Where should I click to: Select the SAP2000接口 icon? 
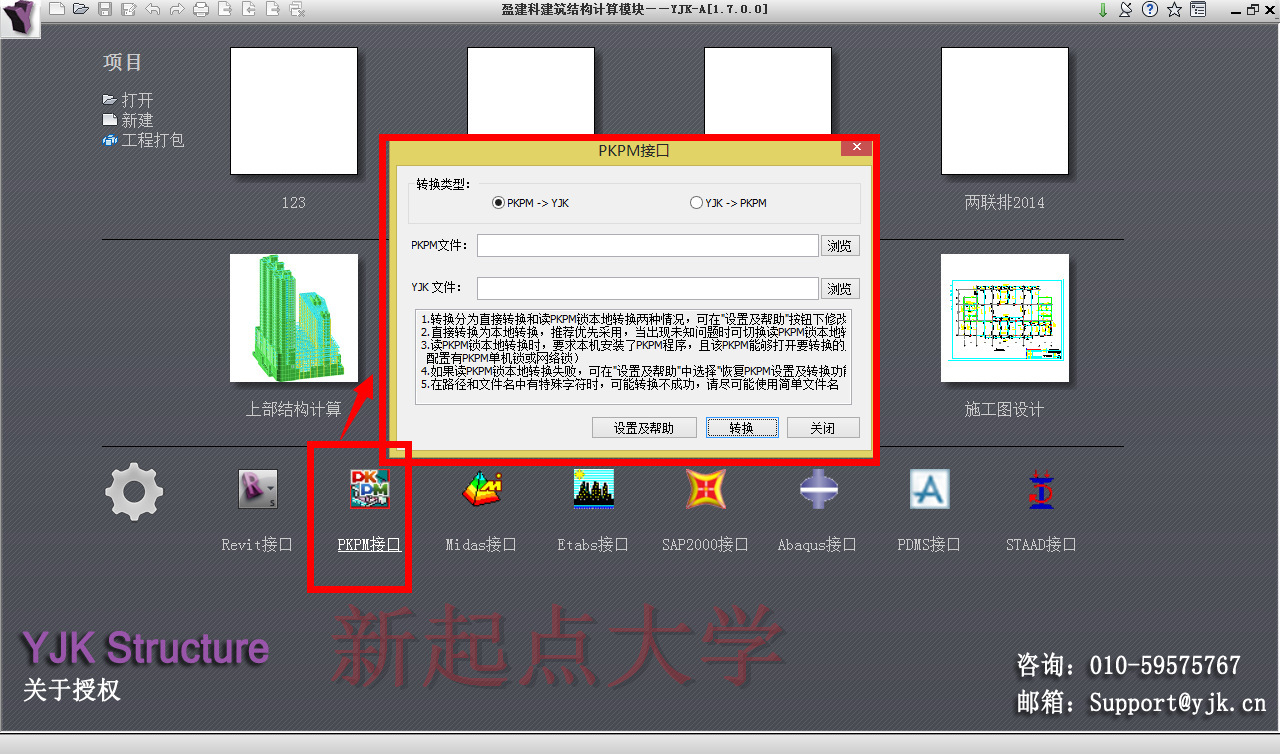click(705, 489)
